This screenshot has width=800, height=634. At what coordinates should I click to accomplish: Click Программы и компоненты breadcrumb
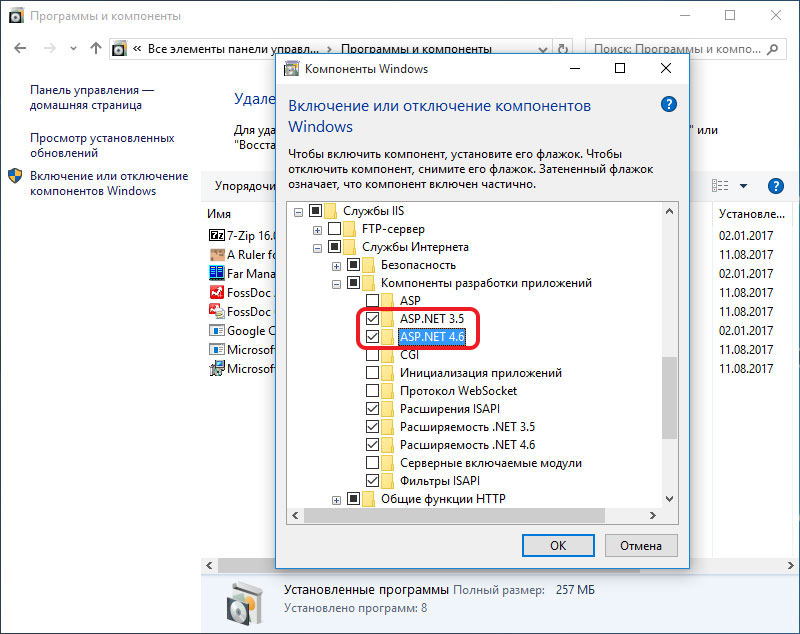[x=416, y=49]
